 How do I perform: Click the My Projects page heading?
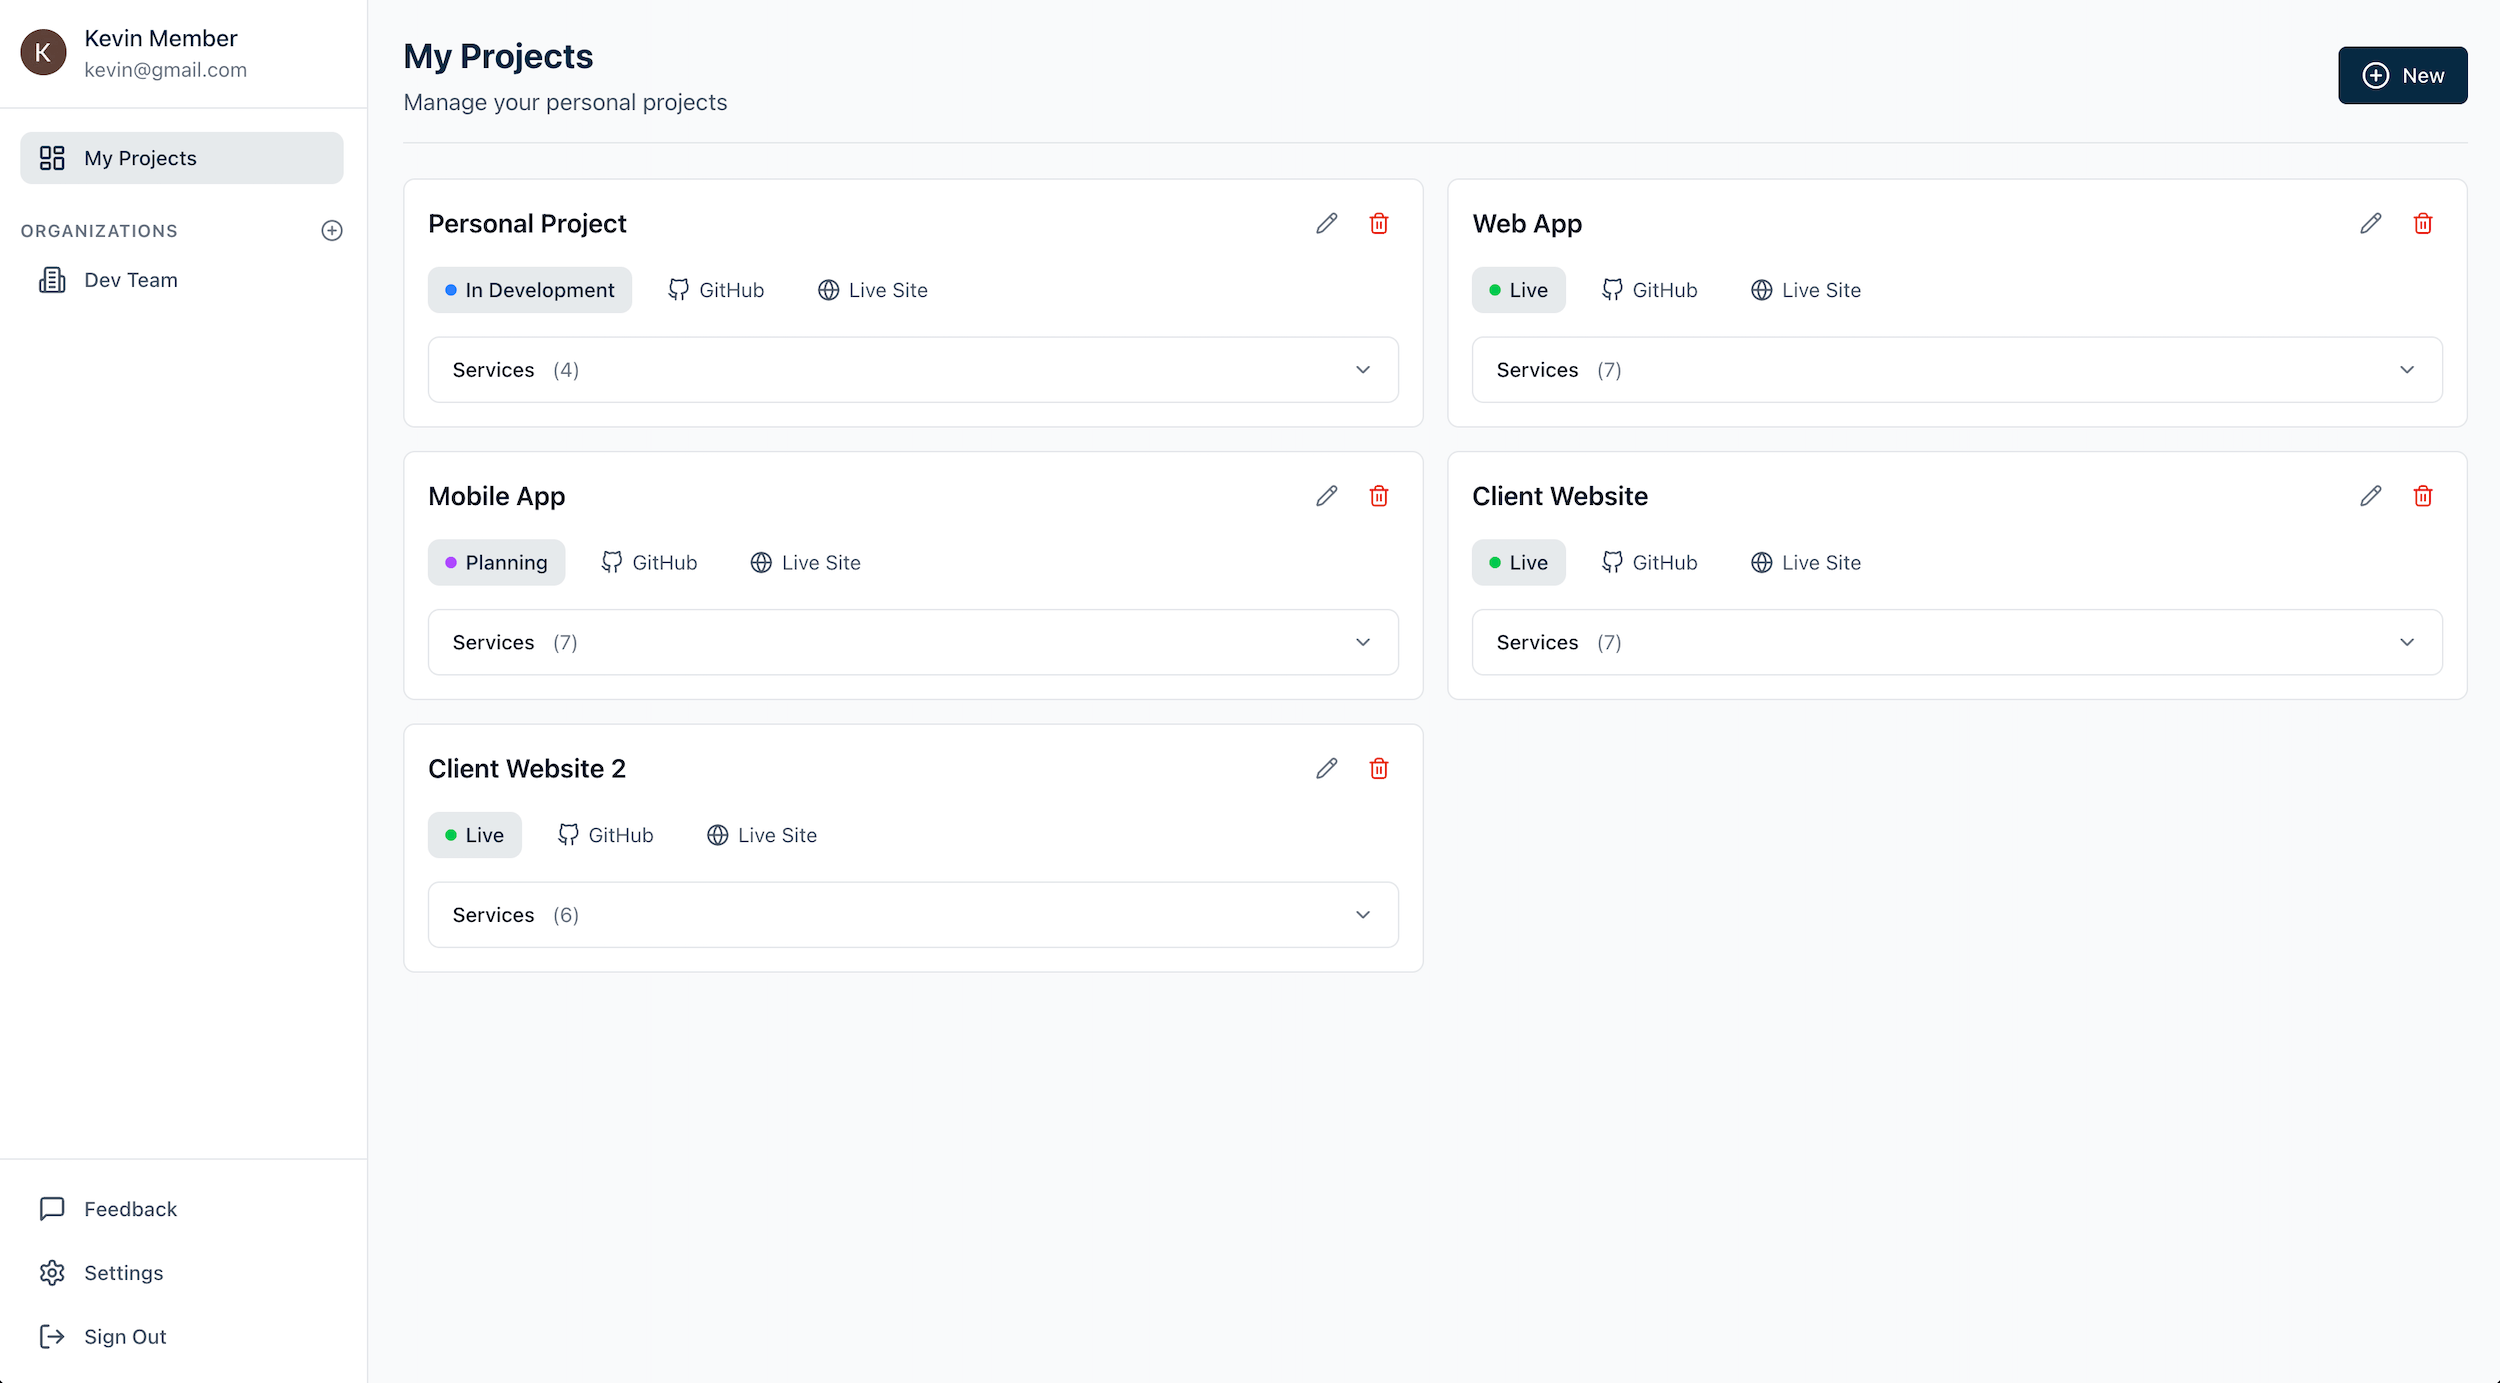click(498, 57)
